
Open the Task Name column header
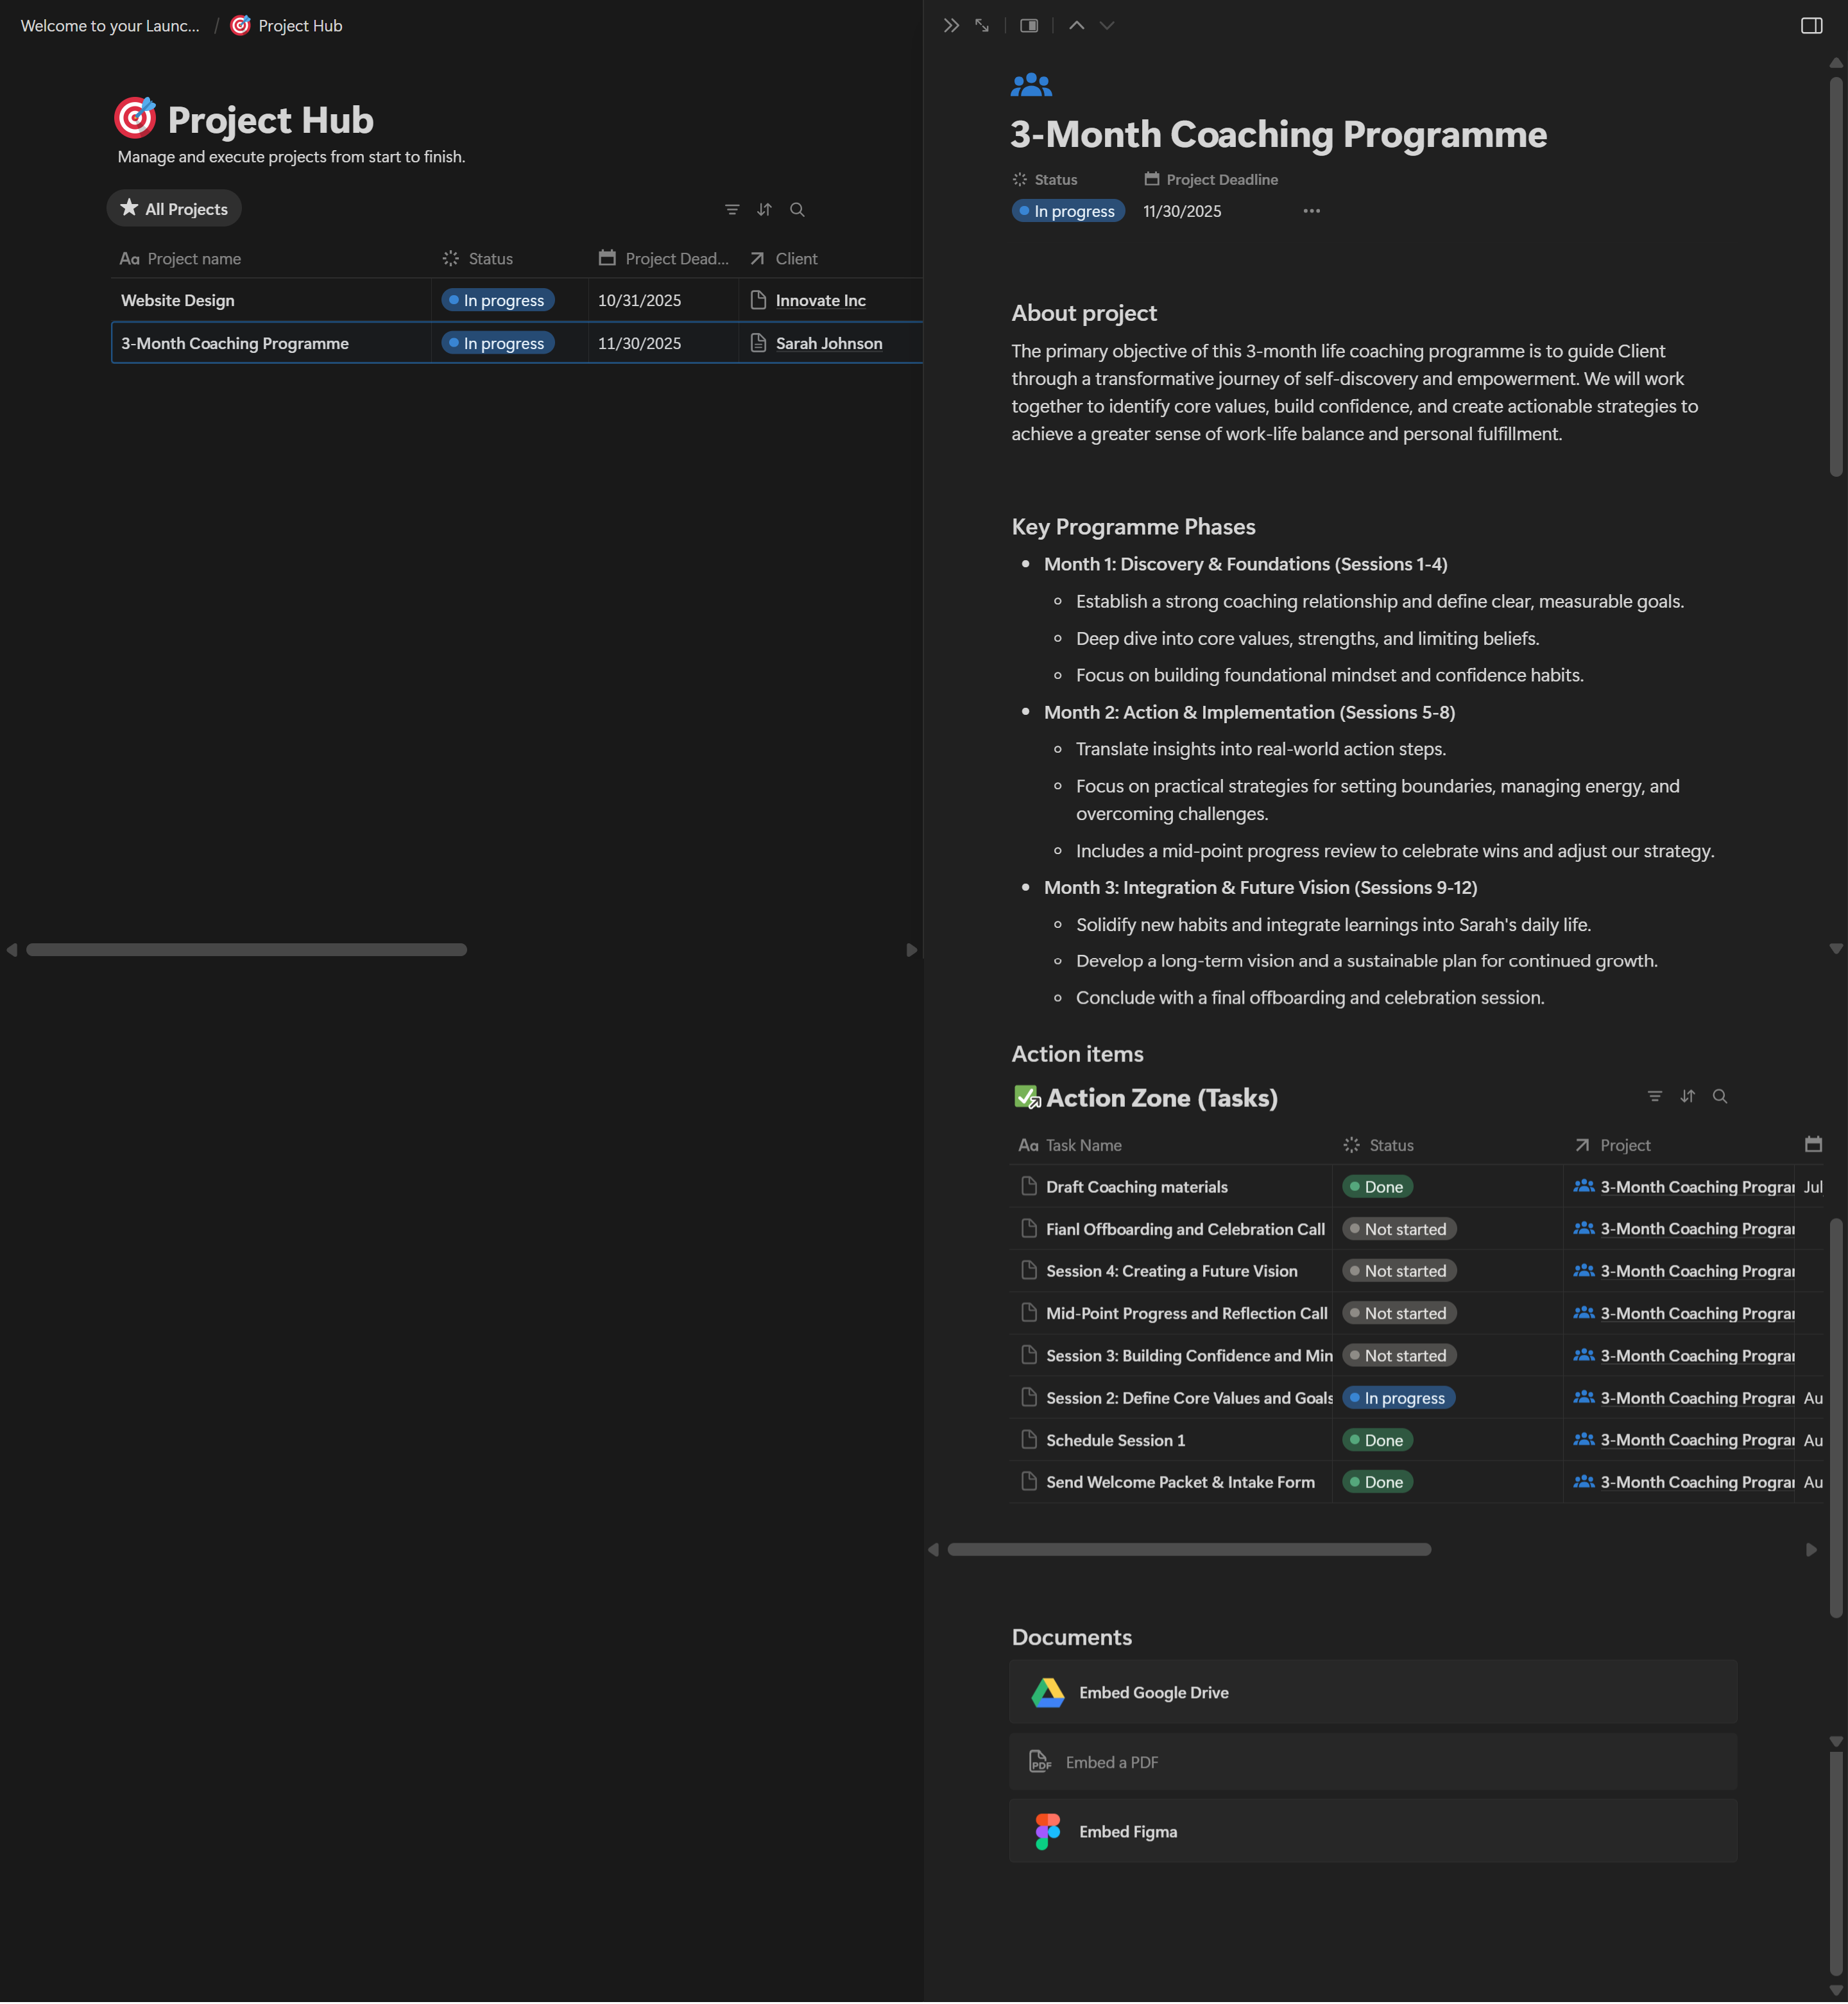pyautogui.click(x=1170, y=1145)
